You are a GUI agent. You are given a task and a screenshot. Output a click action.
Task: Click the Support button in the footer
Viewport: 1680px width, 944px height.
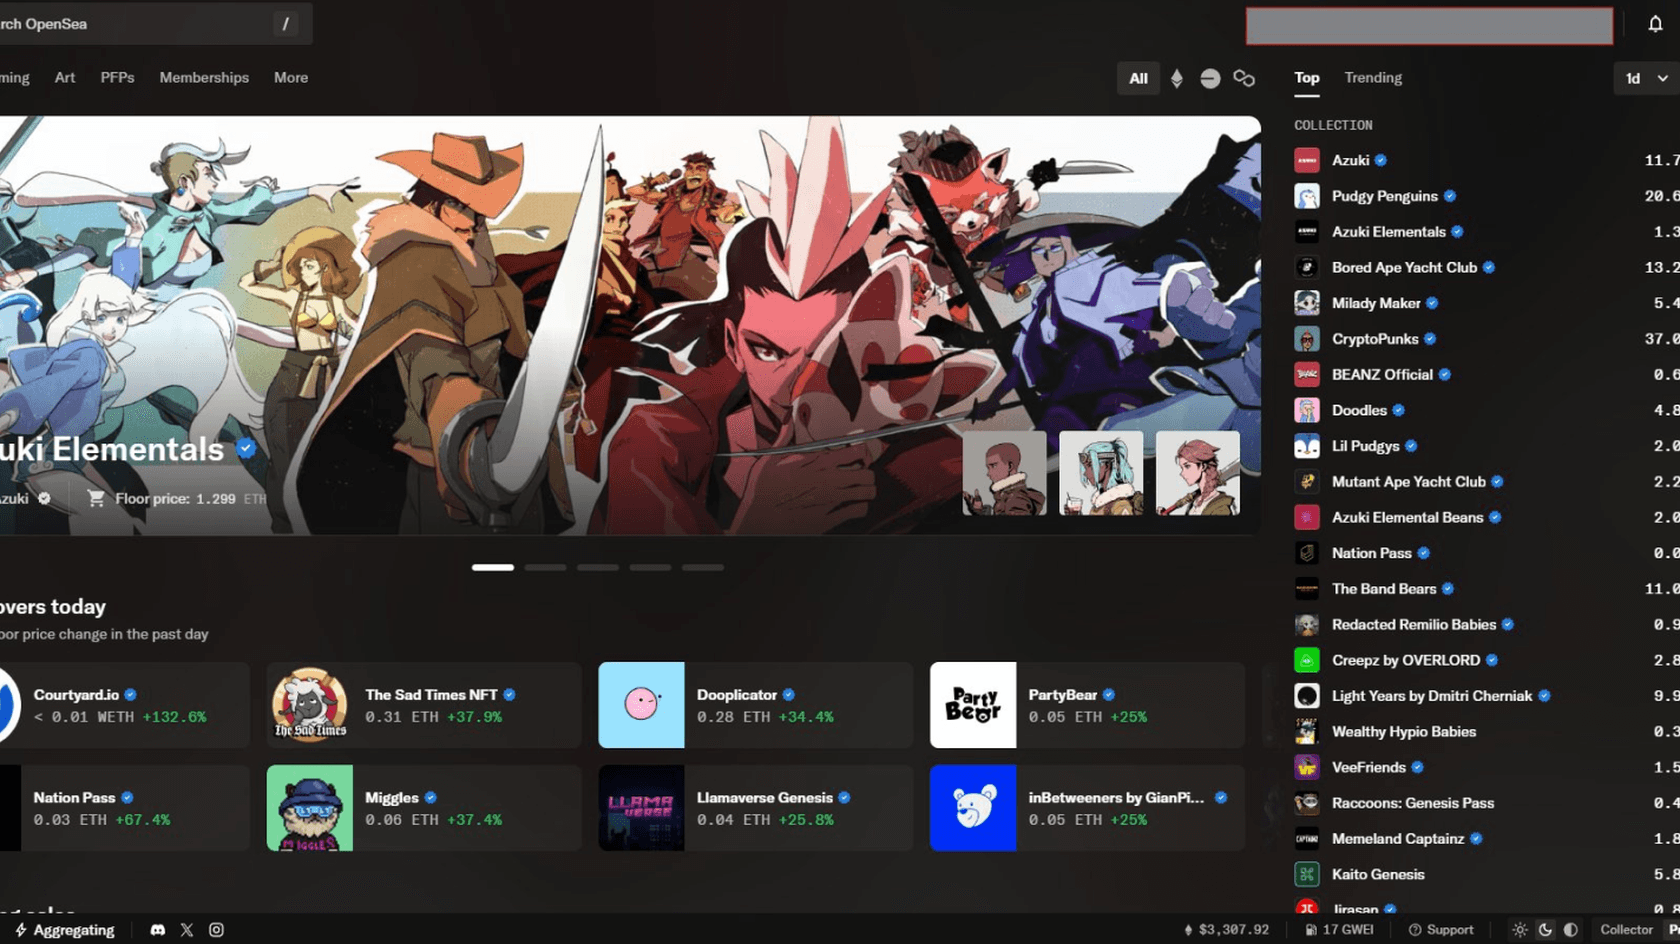click(1443, 929)
